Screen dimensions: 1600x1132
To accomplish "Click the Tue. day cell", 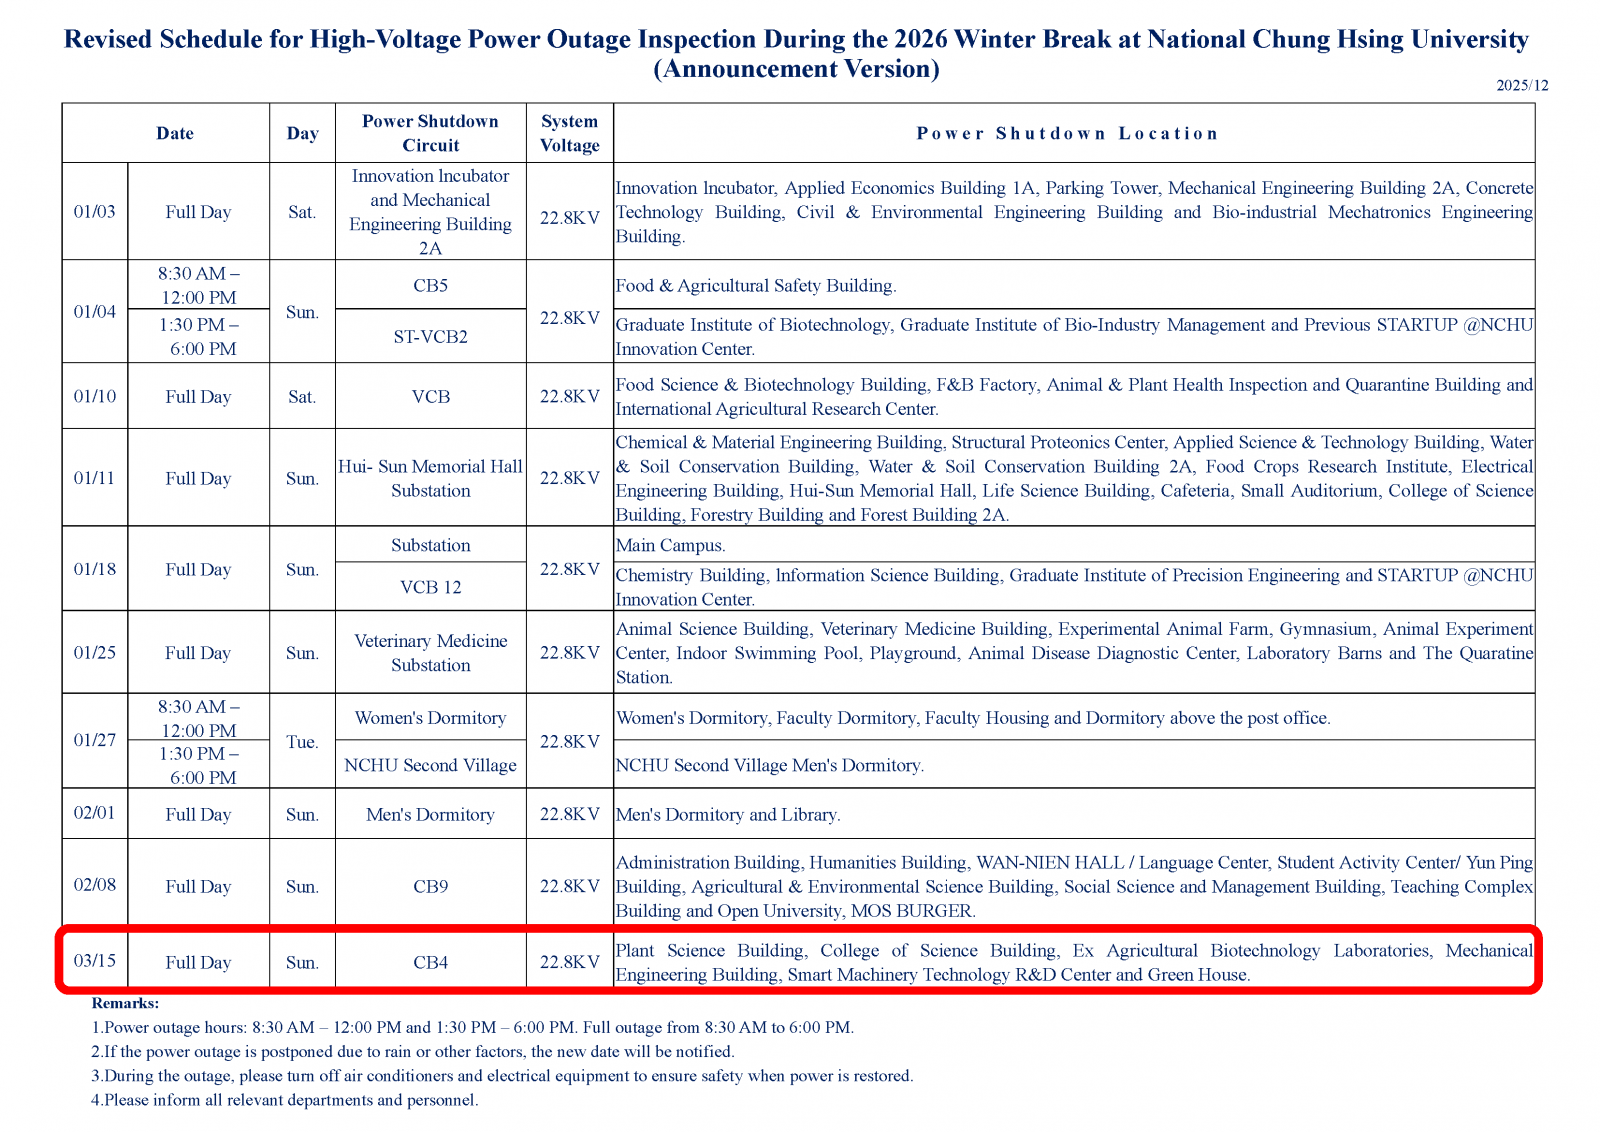I will [x=302, y=742].
